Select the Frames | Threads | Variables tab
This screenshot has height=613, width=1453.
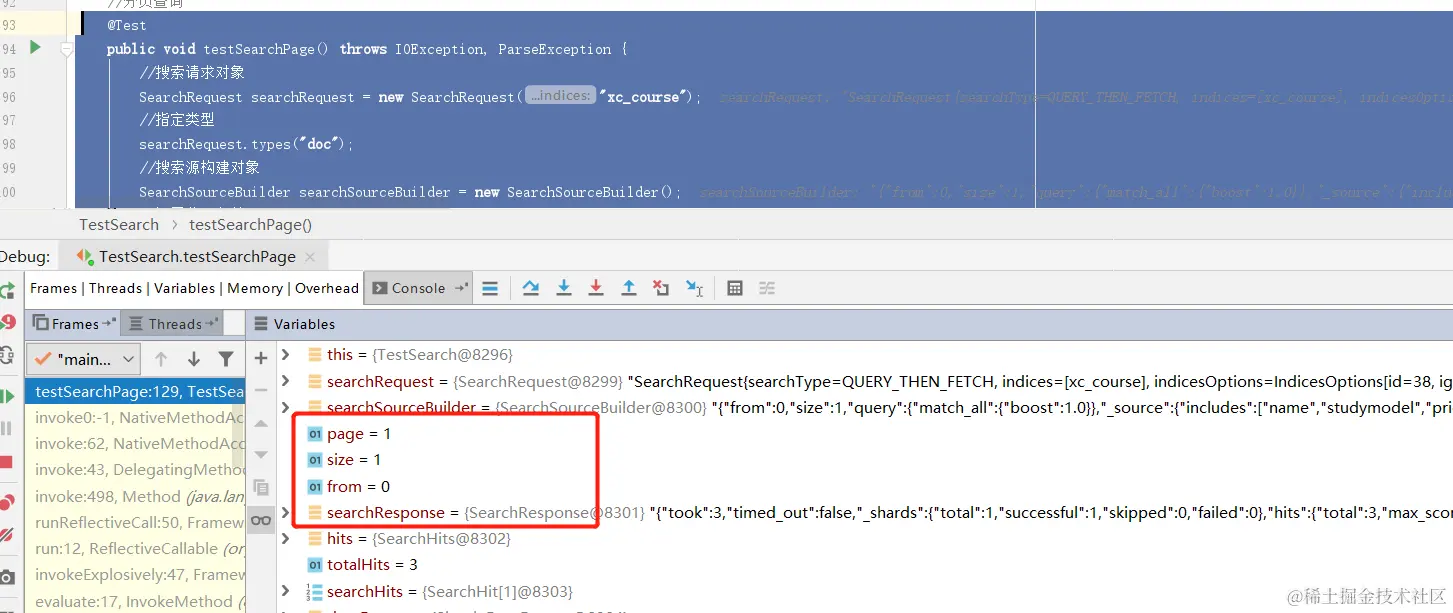pyautogui.click(x=194, y=288)
